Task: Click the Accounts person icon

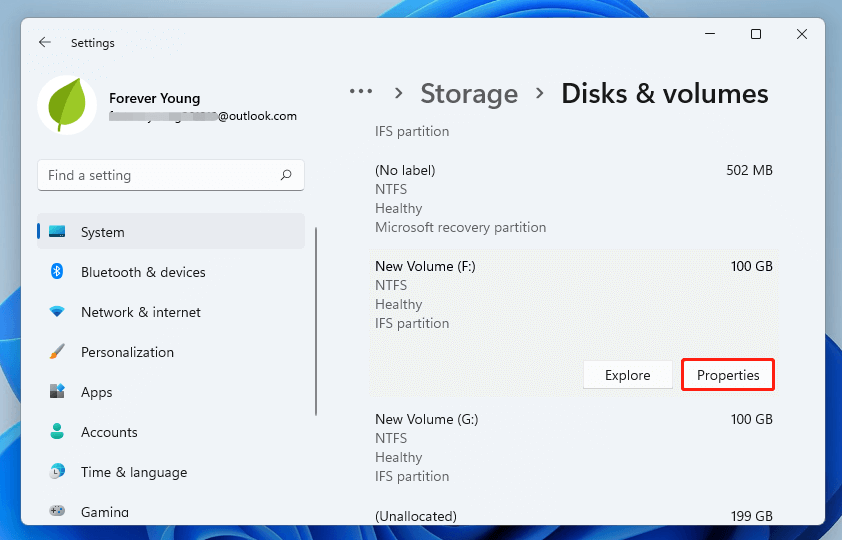Action: pyautogui.click(x=58, y=432)
